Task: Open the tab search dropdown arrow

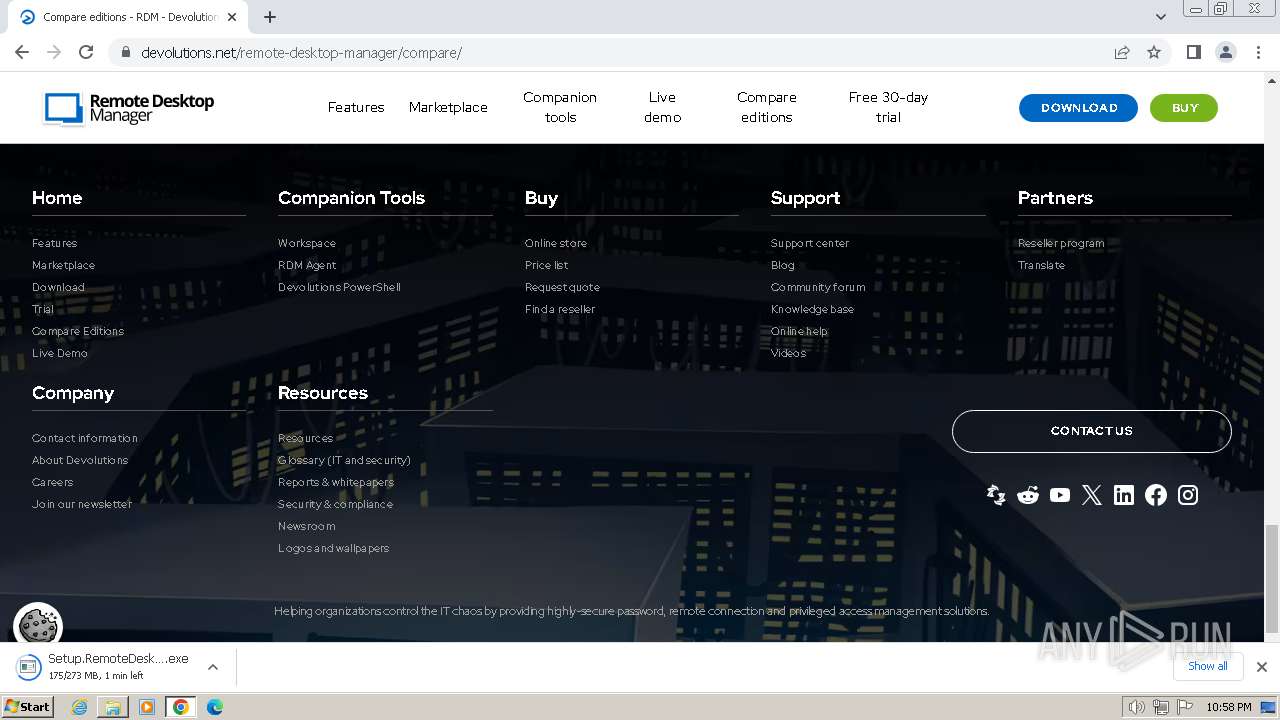Action: pyautogui.click(x=1161, y=17)
